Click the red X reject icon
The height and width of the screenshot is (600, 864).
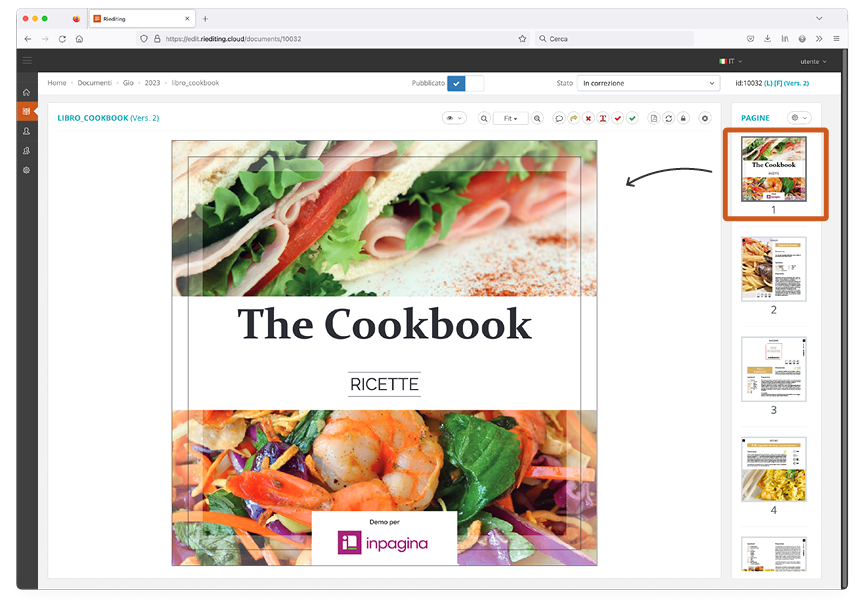click(x=588, y=118)
